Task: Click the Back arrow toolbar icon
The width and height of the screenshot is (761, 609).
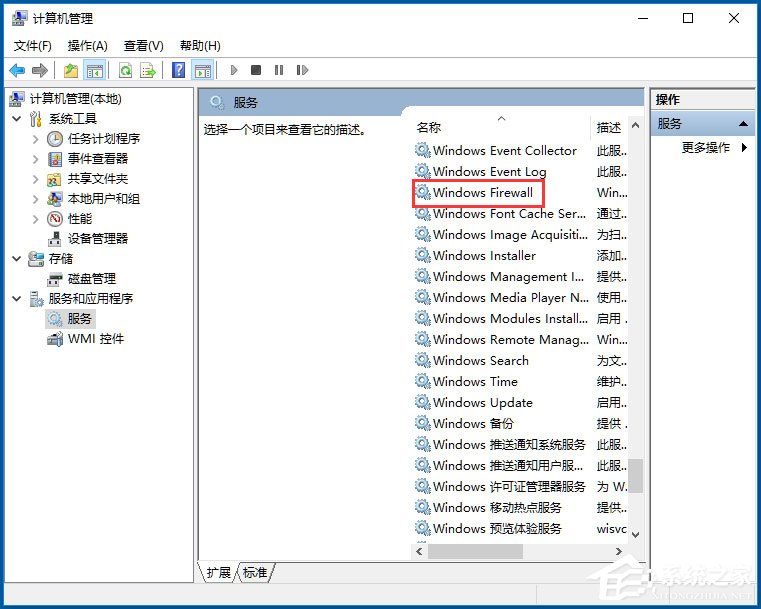Action: pos(17,70)
